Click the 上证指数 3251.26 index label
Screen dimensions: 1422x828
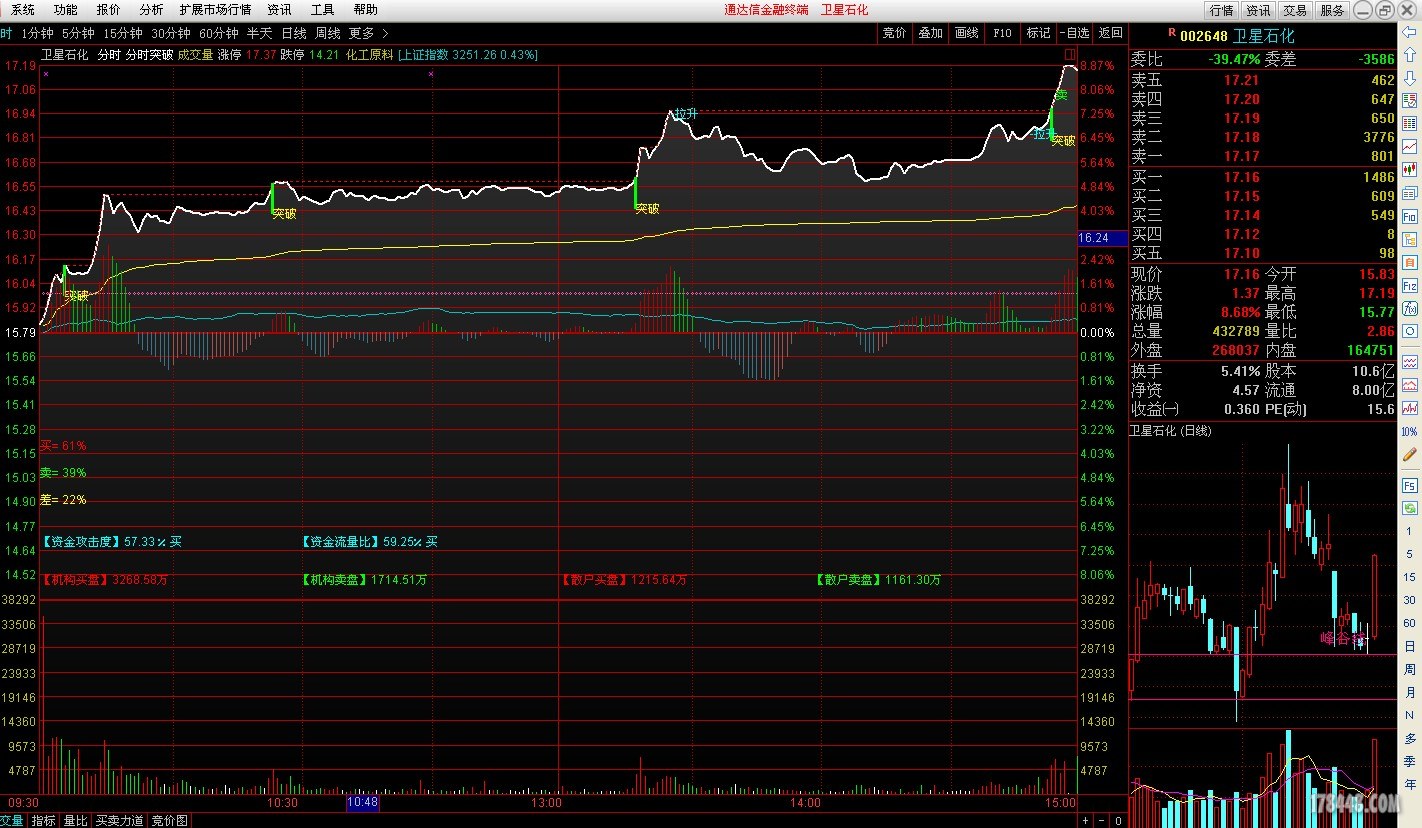click(468, 55)
